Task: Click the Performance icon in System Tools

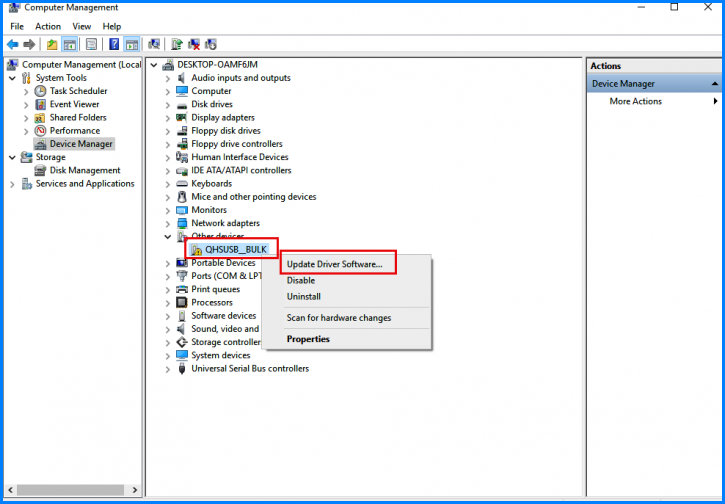Action: click(x=41, y=131)
